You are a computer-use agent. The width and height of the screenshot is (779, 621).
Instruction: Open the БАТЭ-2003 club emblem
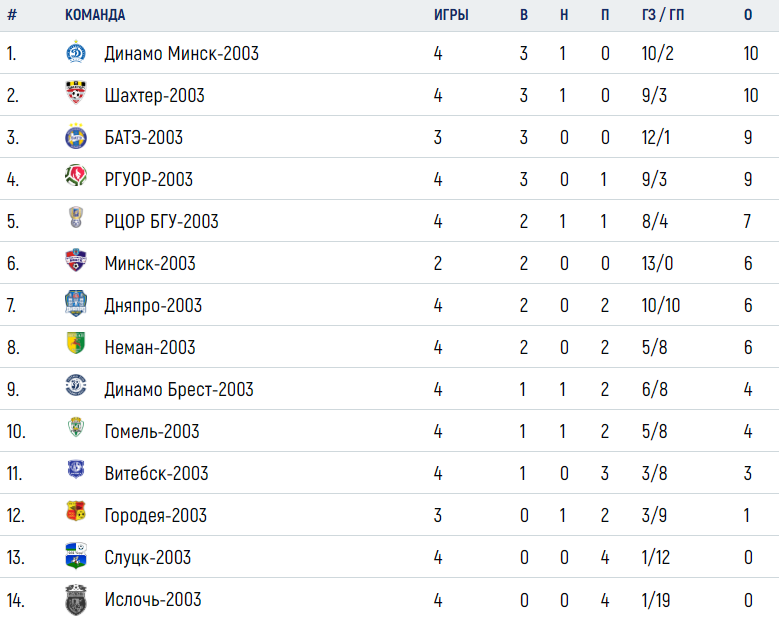point(76,137)
